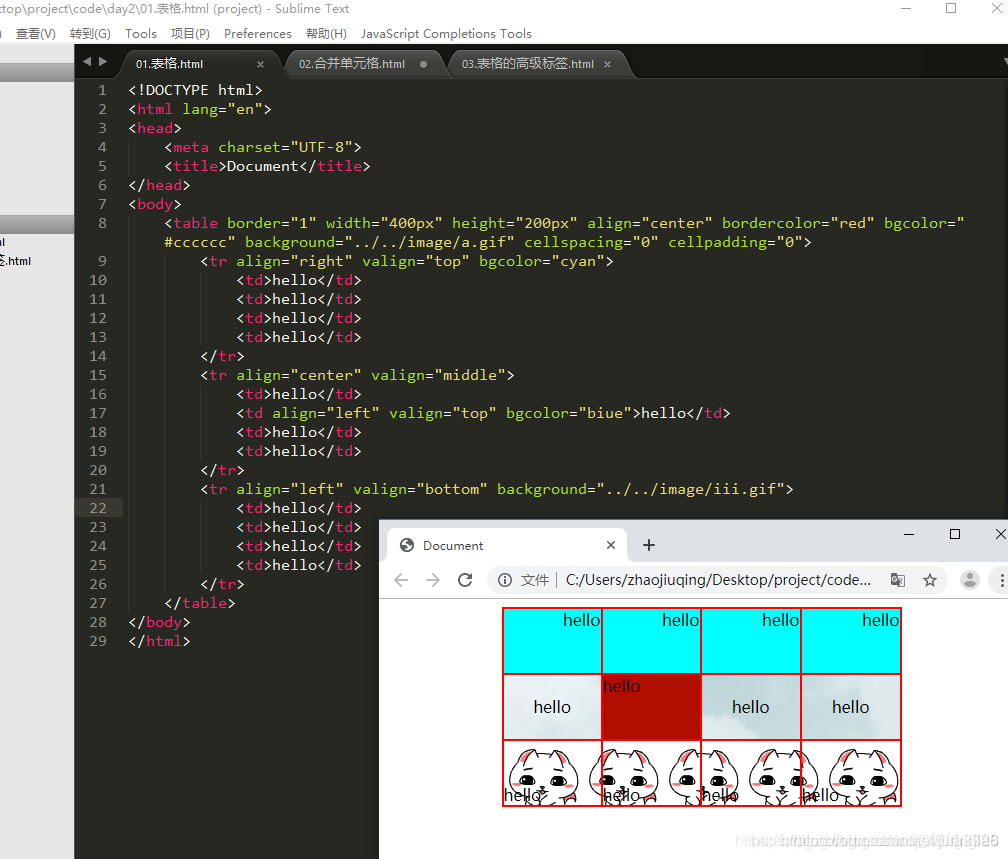The width and height of the screenshot is (1008, 859).
Task: Click the first cat image cell
Action: pos(552,773)
